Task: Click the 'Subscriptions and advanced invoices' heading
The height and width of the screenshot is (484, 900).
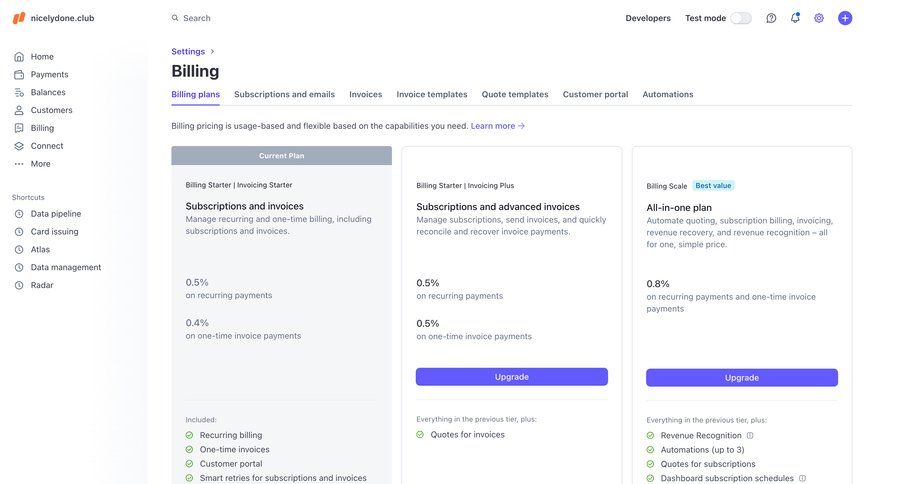Action: (x=498, y=207)
